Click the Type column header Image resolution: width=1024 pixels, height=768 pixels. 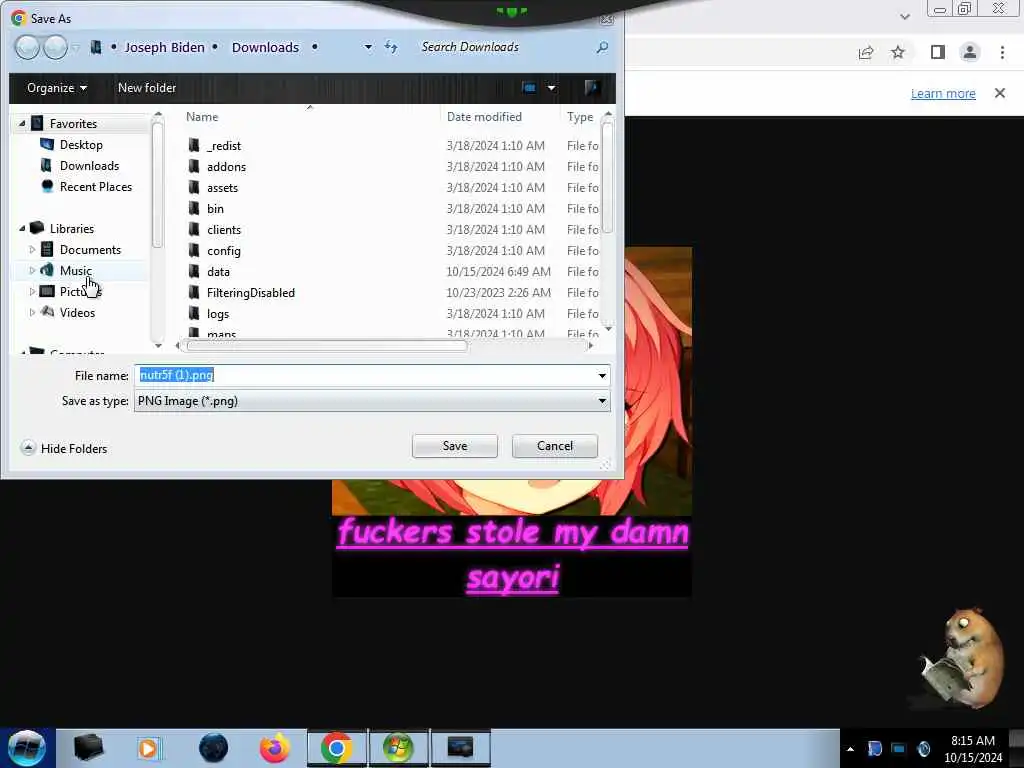click(580, 117)
